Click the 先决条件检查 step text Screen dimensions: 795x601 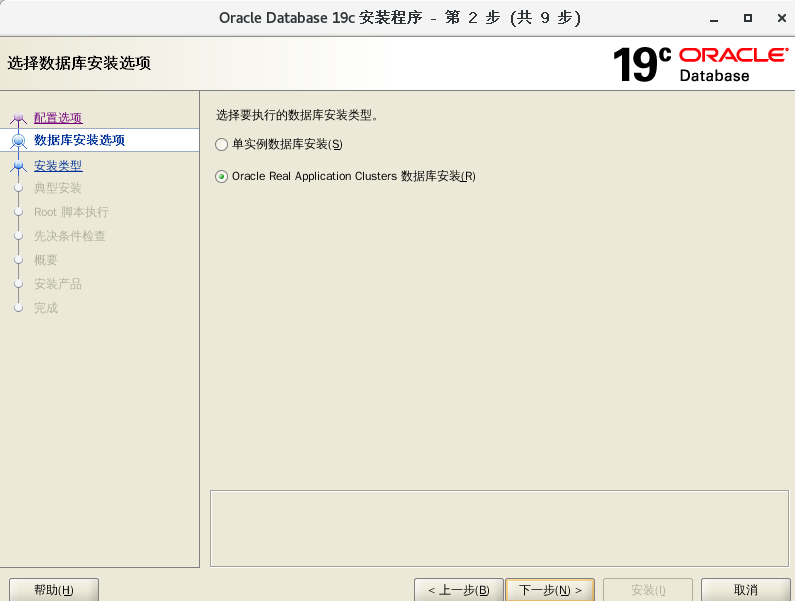[x=70, y=236]
